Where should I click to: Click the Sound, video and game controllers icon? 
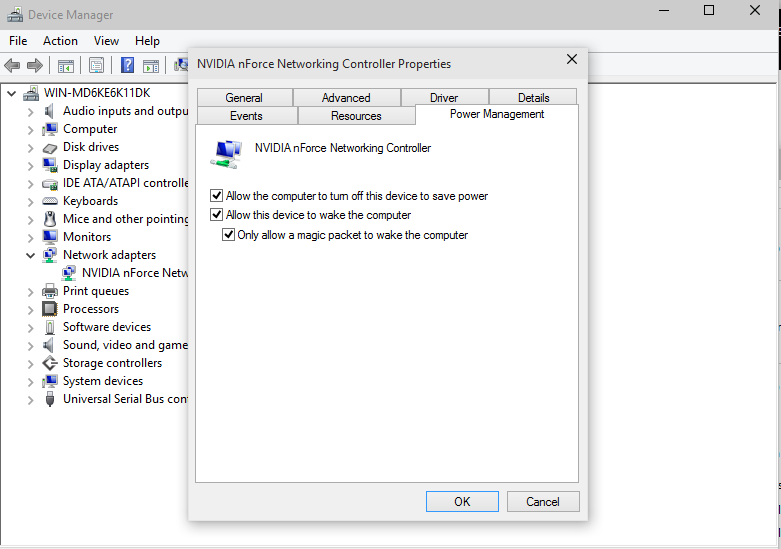(x=49, y=345)
